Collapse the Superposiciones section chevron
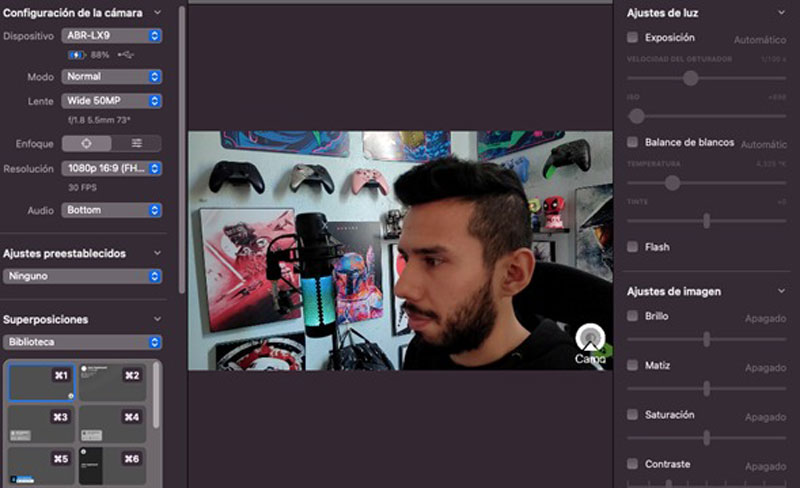The image size is (800, 488). click(x=157, y=320)
